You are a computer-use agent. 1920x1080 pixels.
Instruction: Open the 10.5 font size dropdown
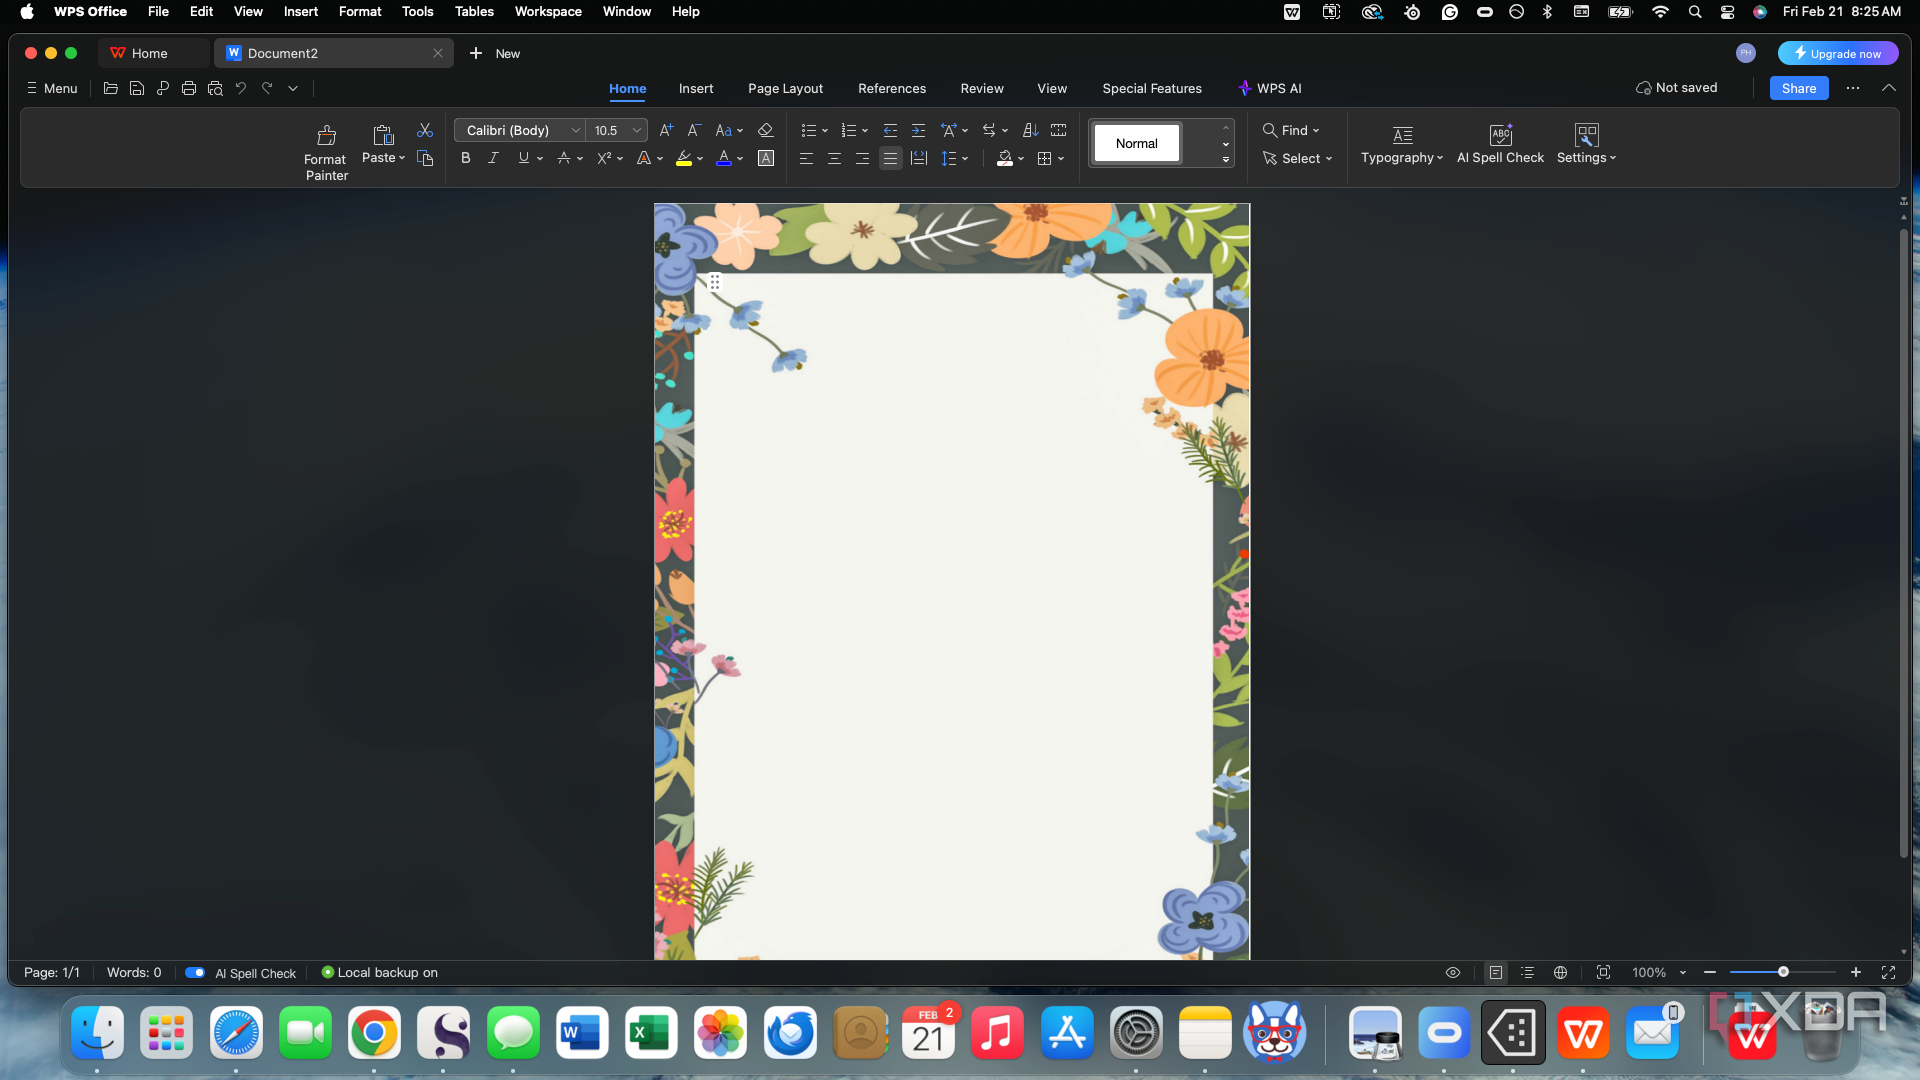pos(636,130)
